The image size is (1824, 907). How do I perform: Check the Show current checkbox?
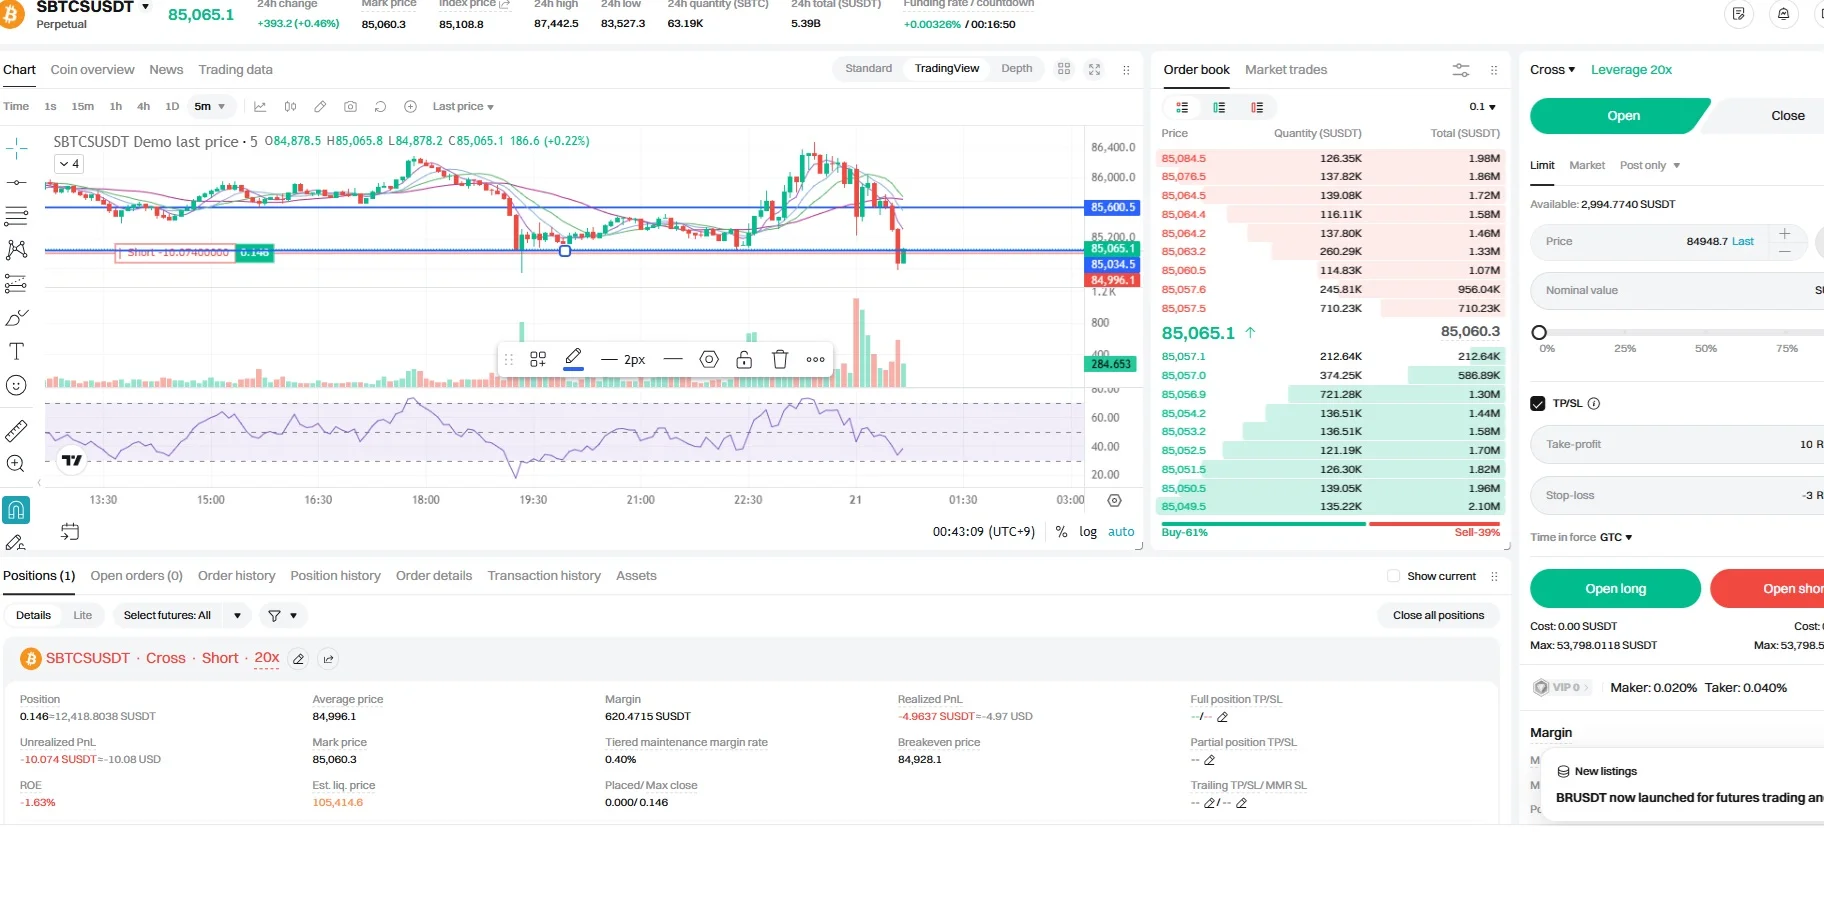(x=1393, y=576)
